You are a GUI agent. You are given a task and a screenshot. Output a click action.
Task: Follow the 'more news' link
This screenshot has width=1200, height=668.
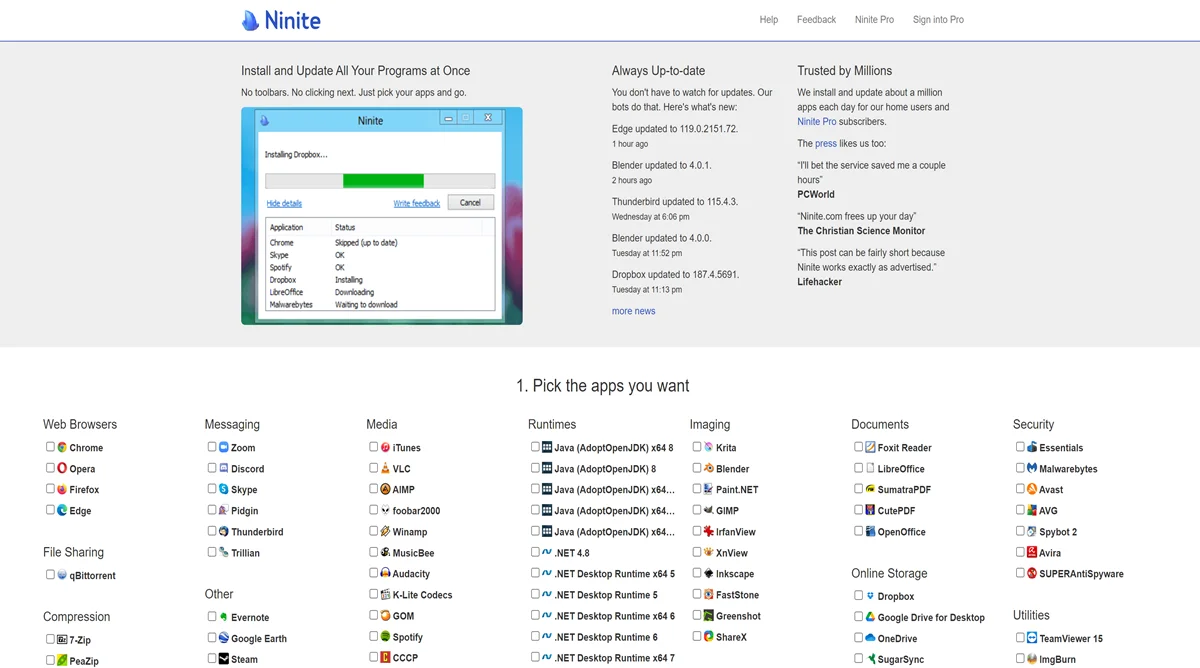coord(633,311)
